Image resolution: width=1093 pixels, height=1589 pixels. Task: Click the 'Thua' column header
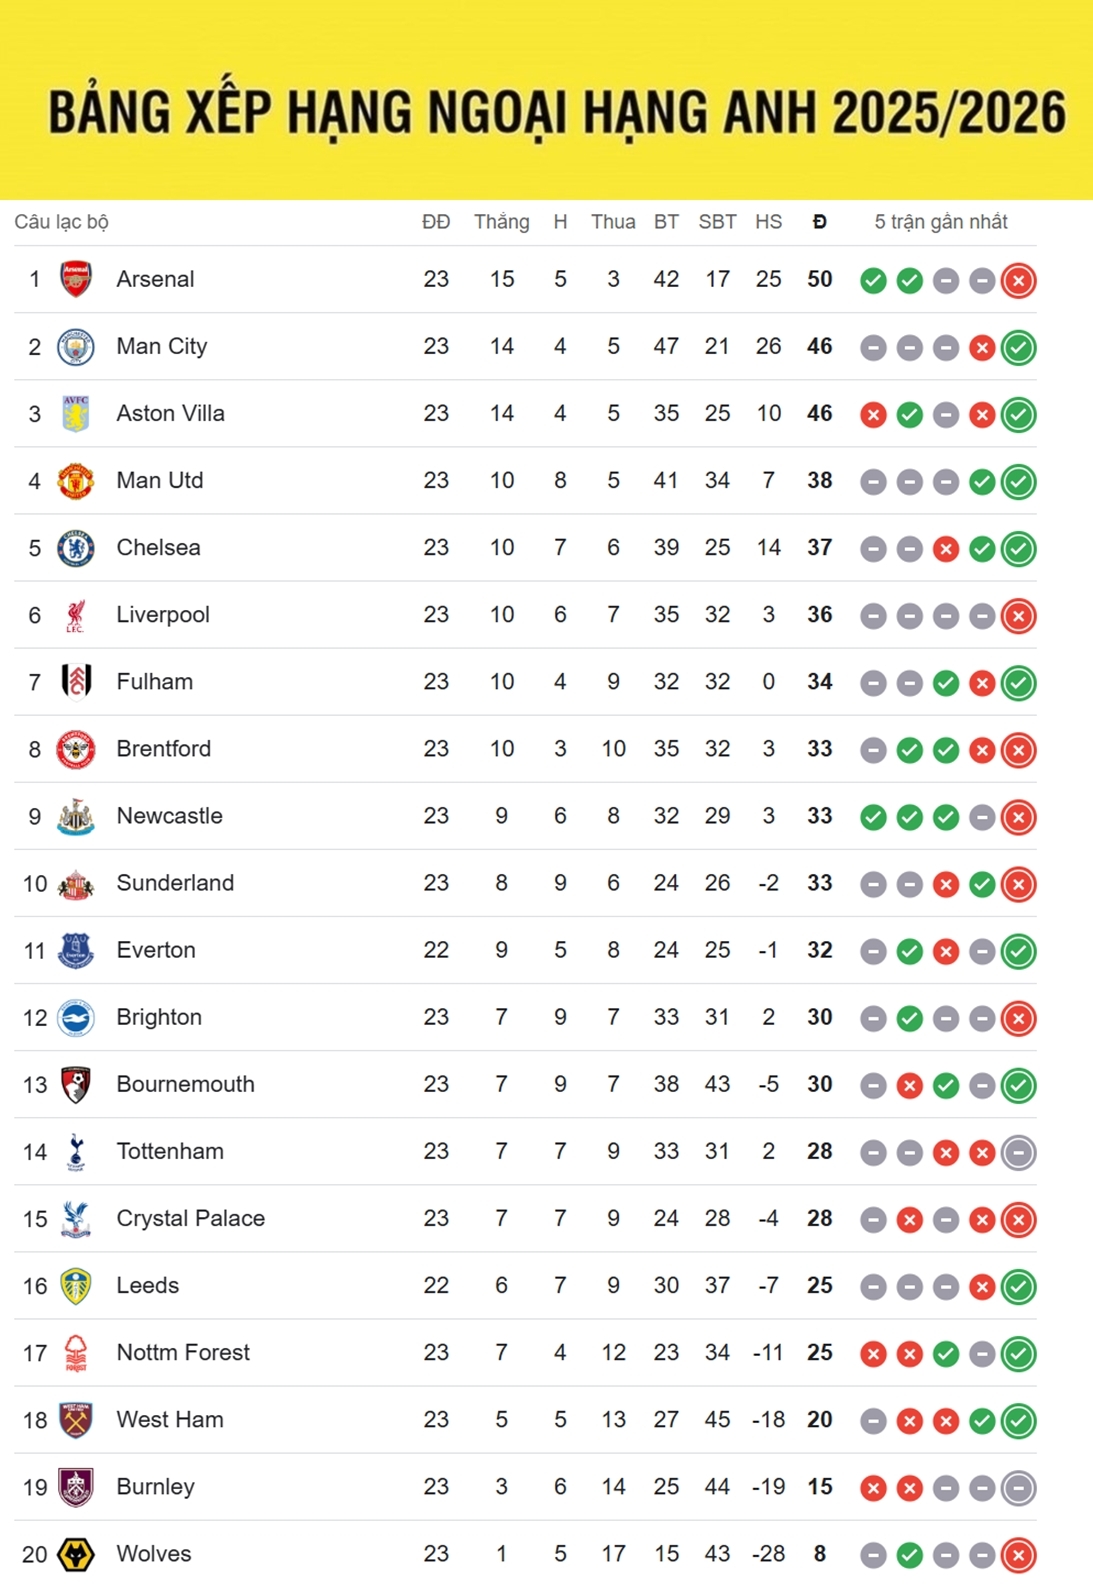[613, 222]
